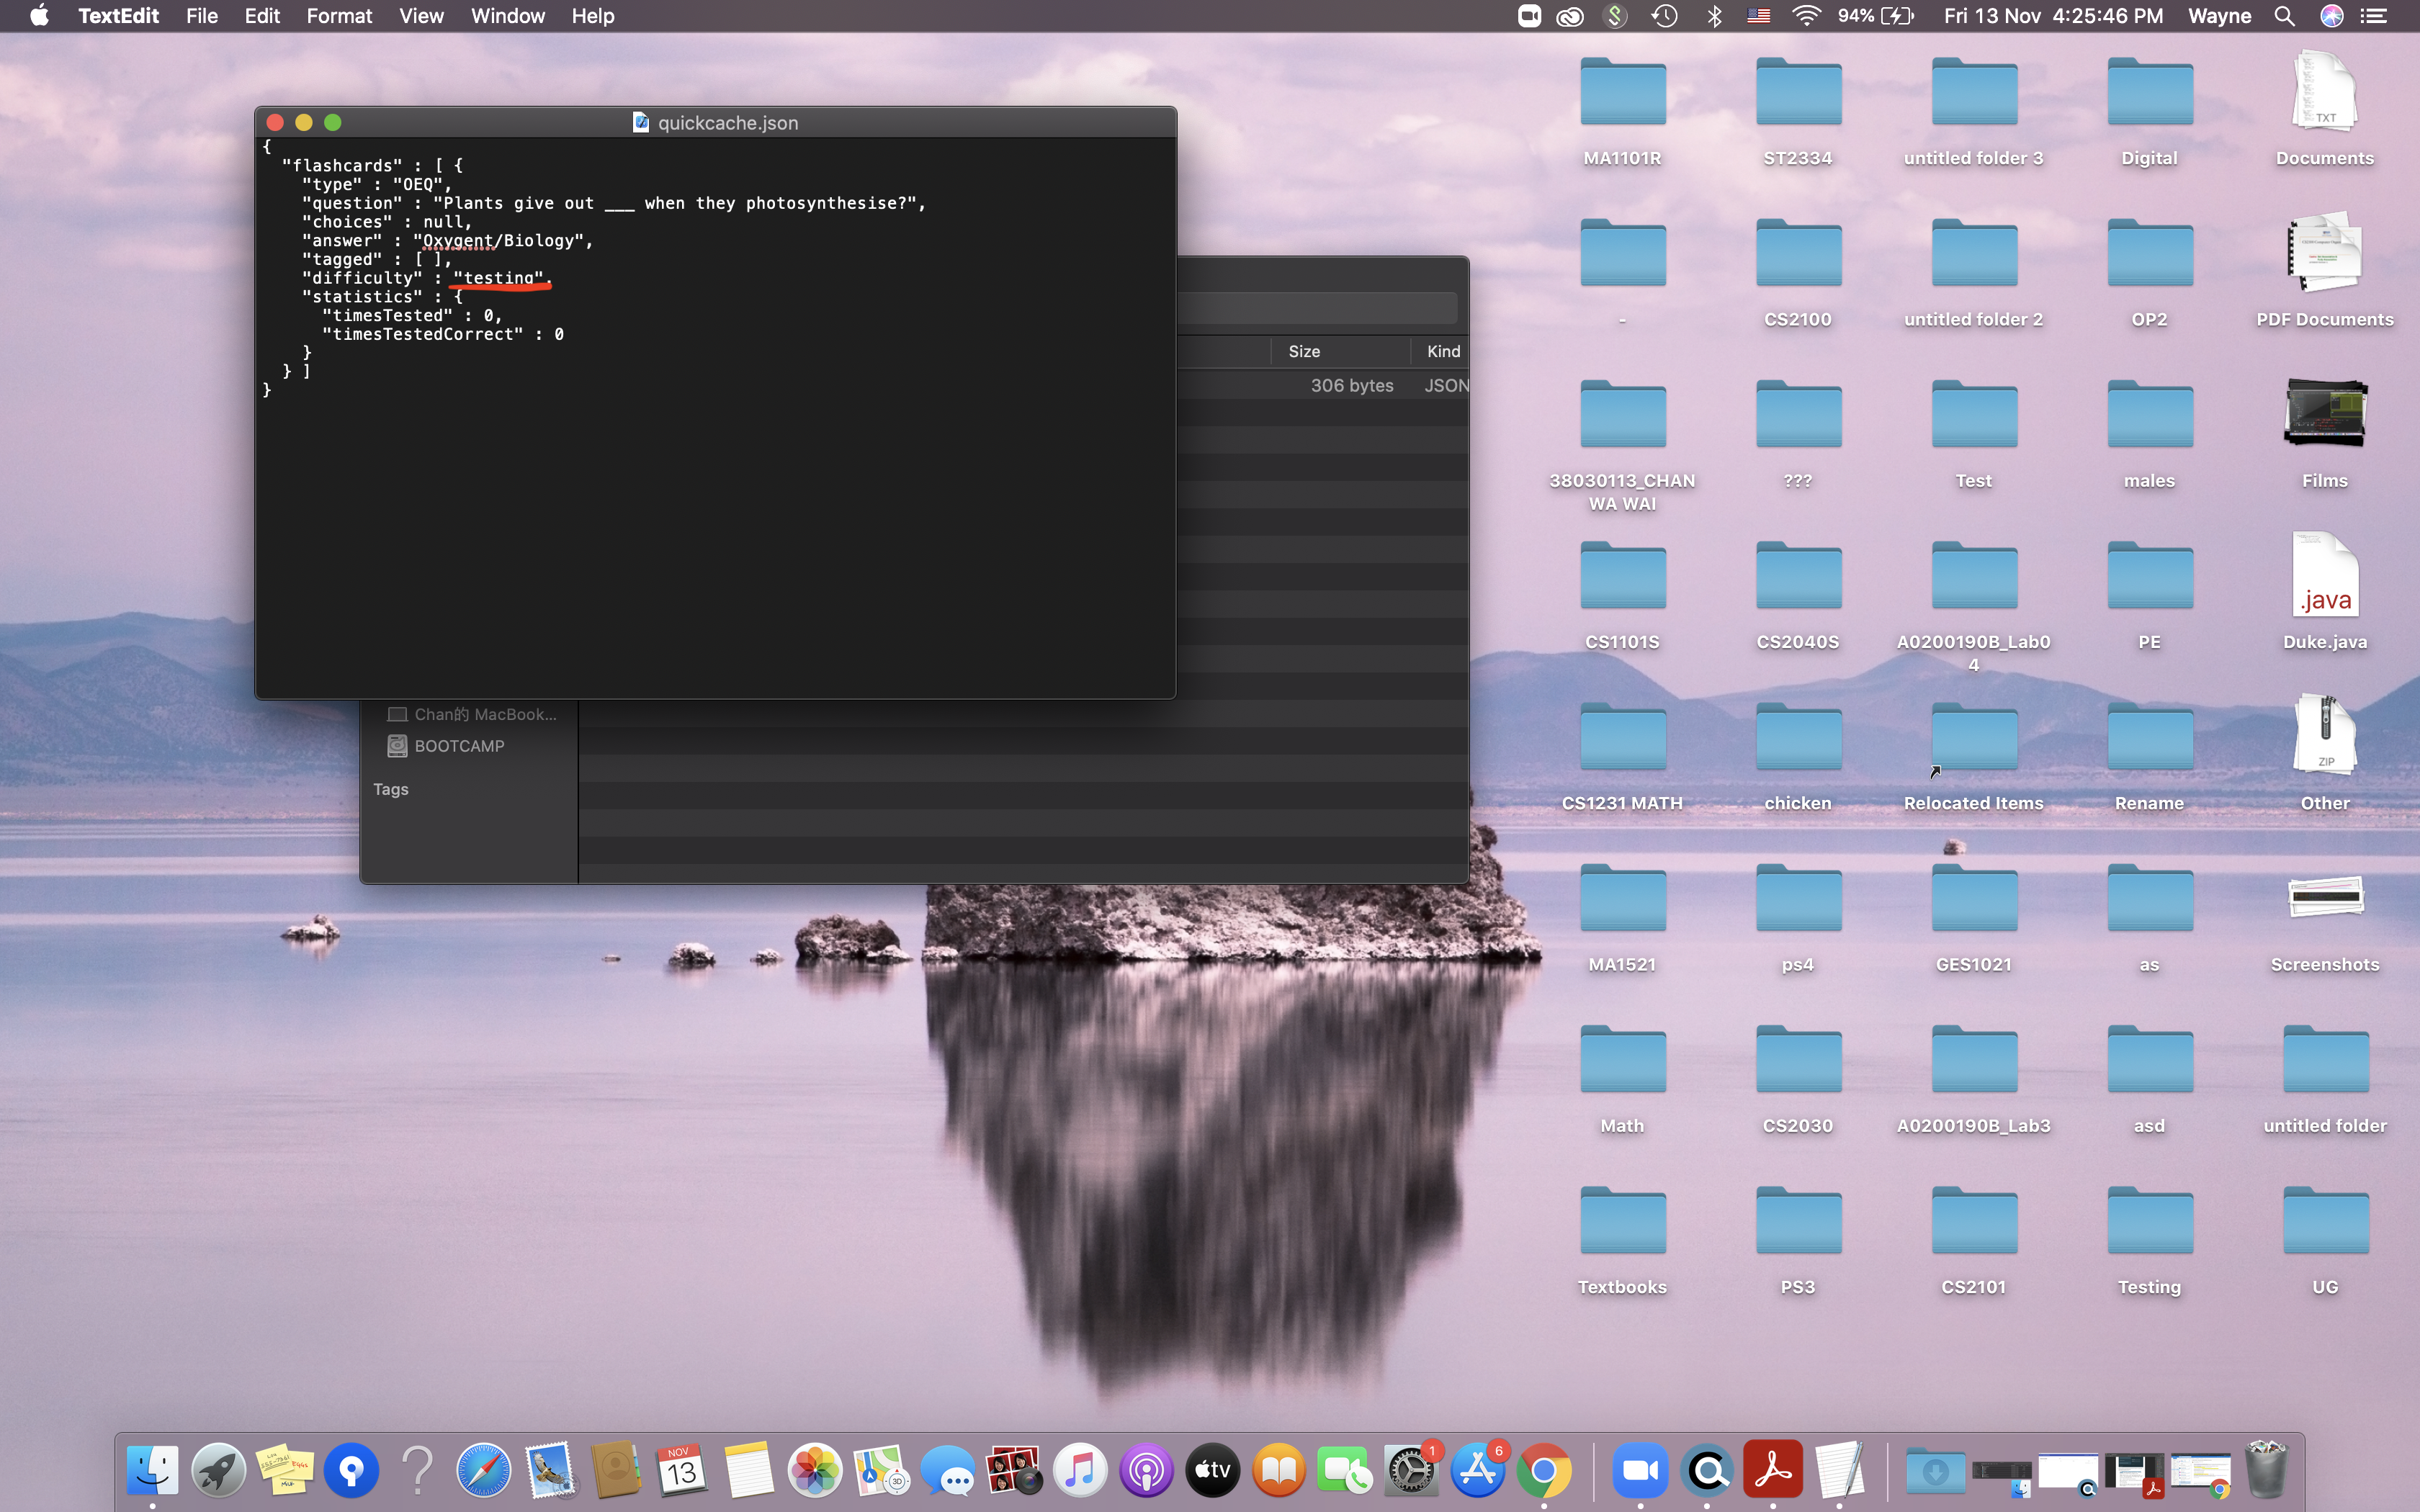Open the Edit menu

262,16
